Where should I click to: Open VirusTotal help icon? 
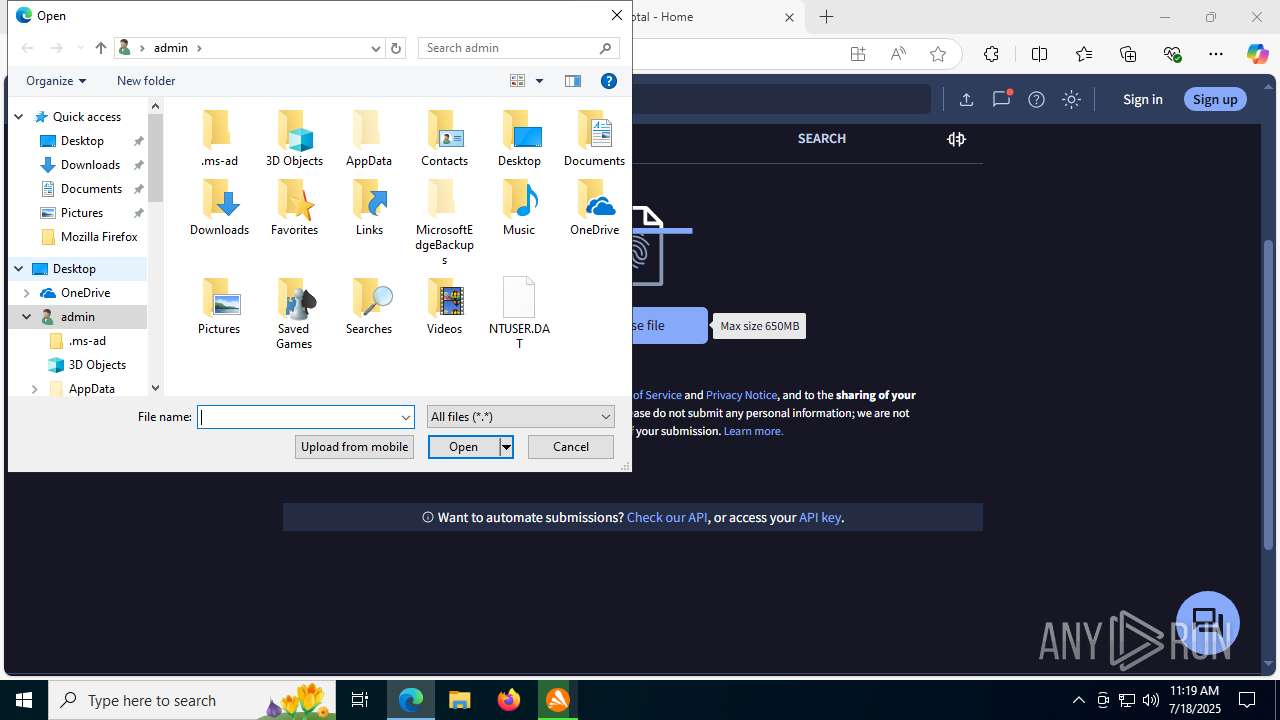1036,99
